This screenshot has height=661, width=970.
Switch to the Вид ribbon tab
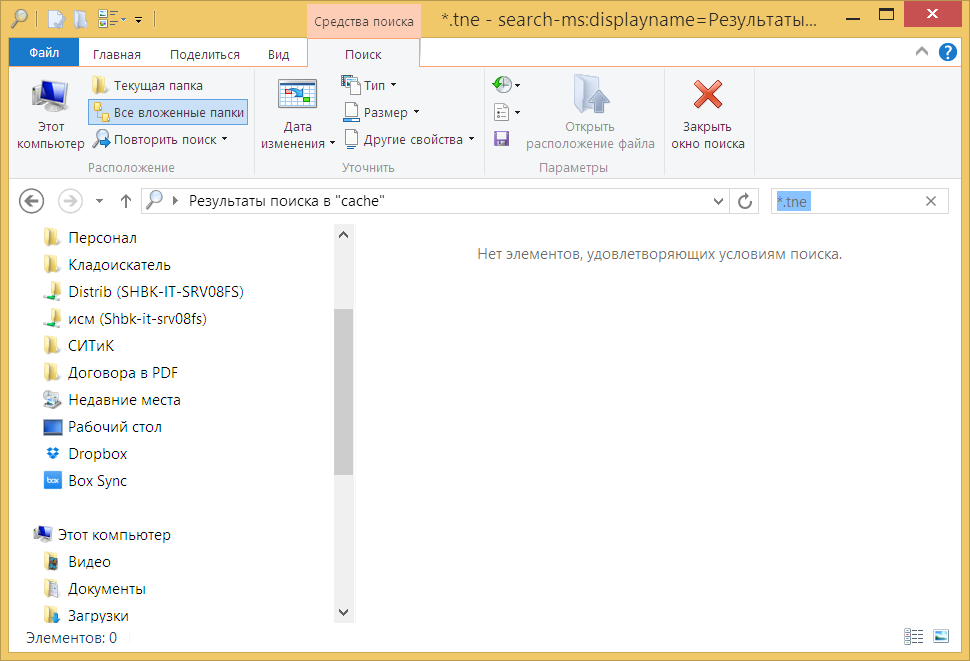click(x=279, y=54)
